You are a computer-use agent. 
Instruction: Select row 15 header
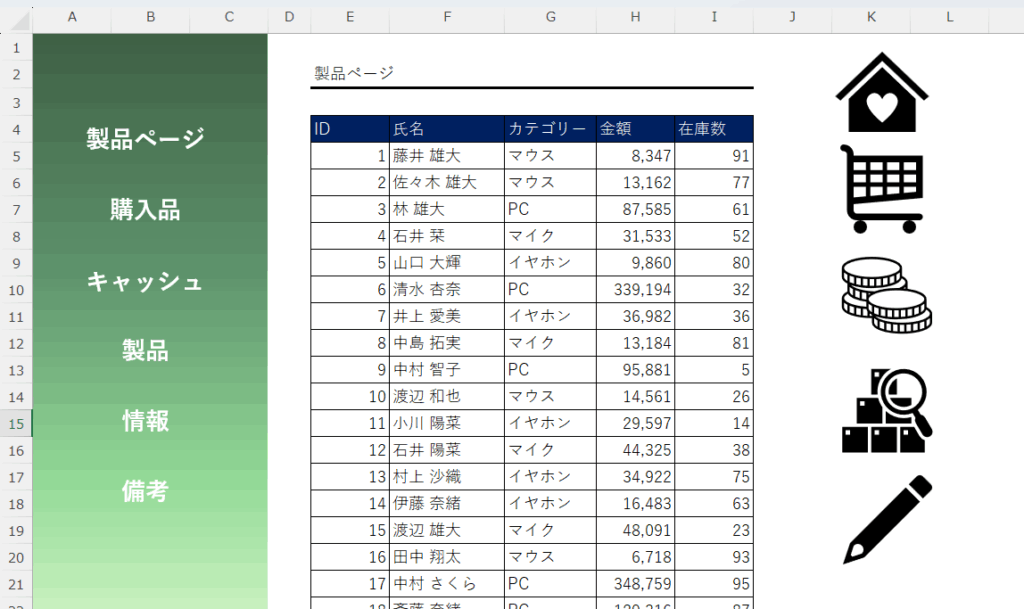pyautogui.click(x=16, y=423)
